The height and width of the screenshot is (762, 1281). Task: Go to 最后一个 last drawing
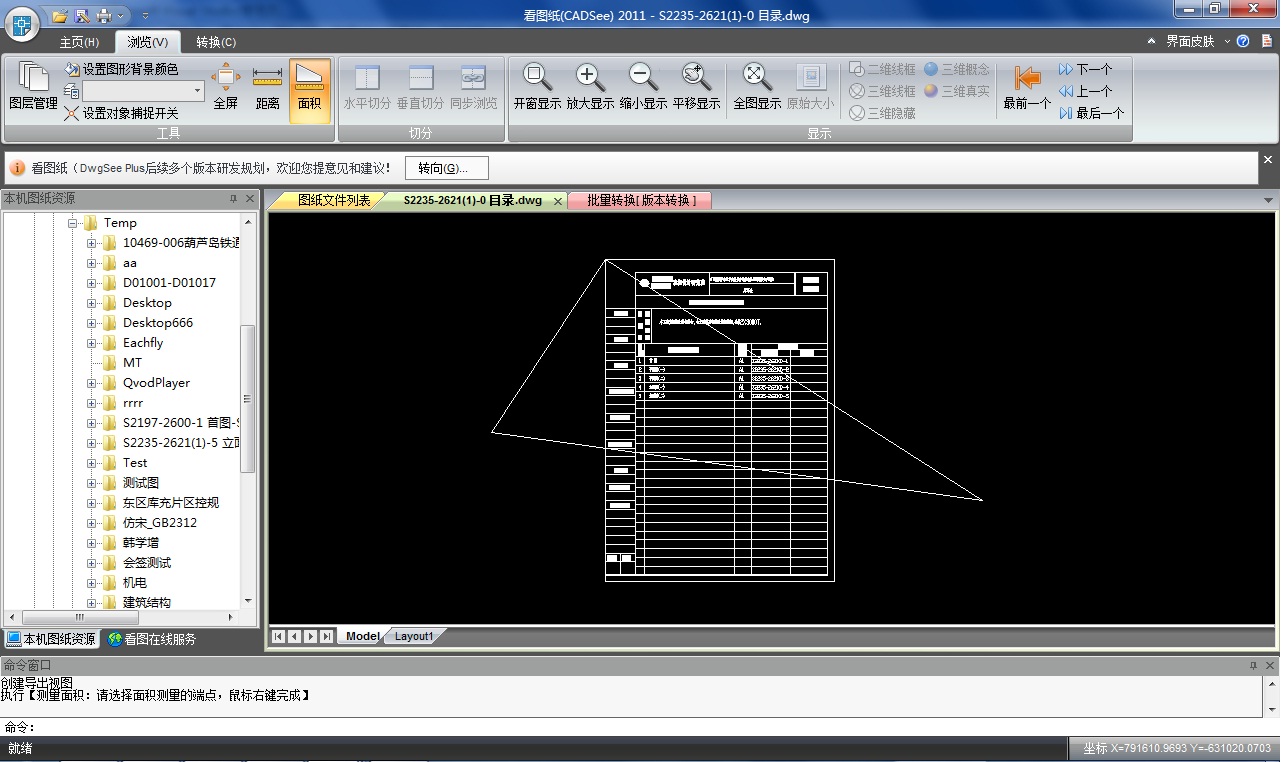pos(1092,113)
